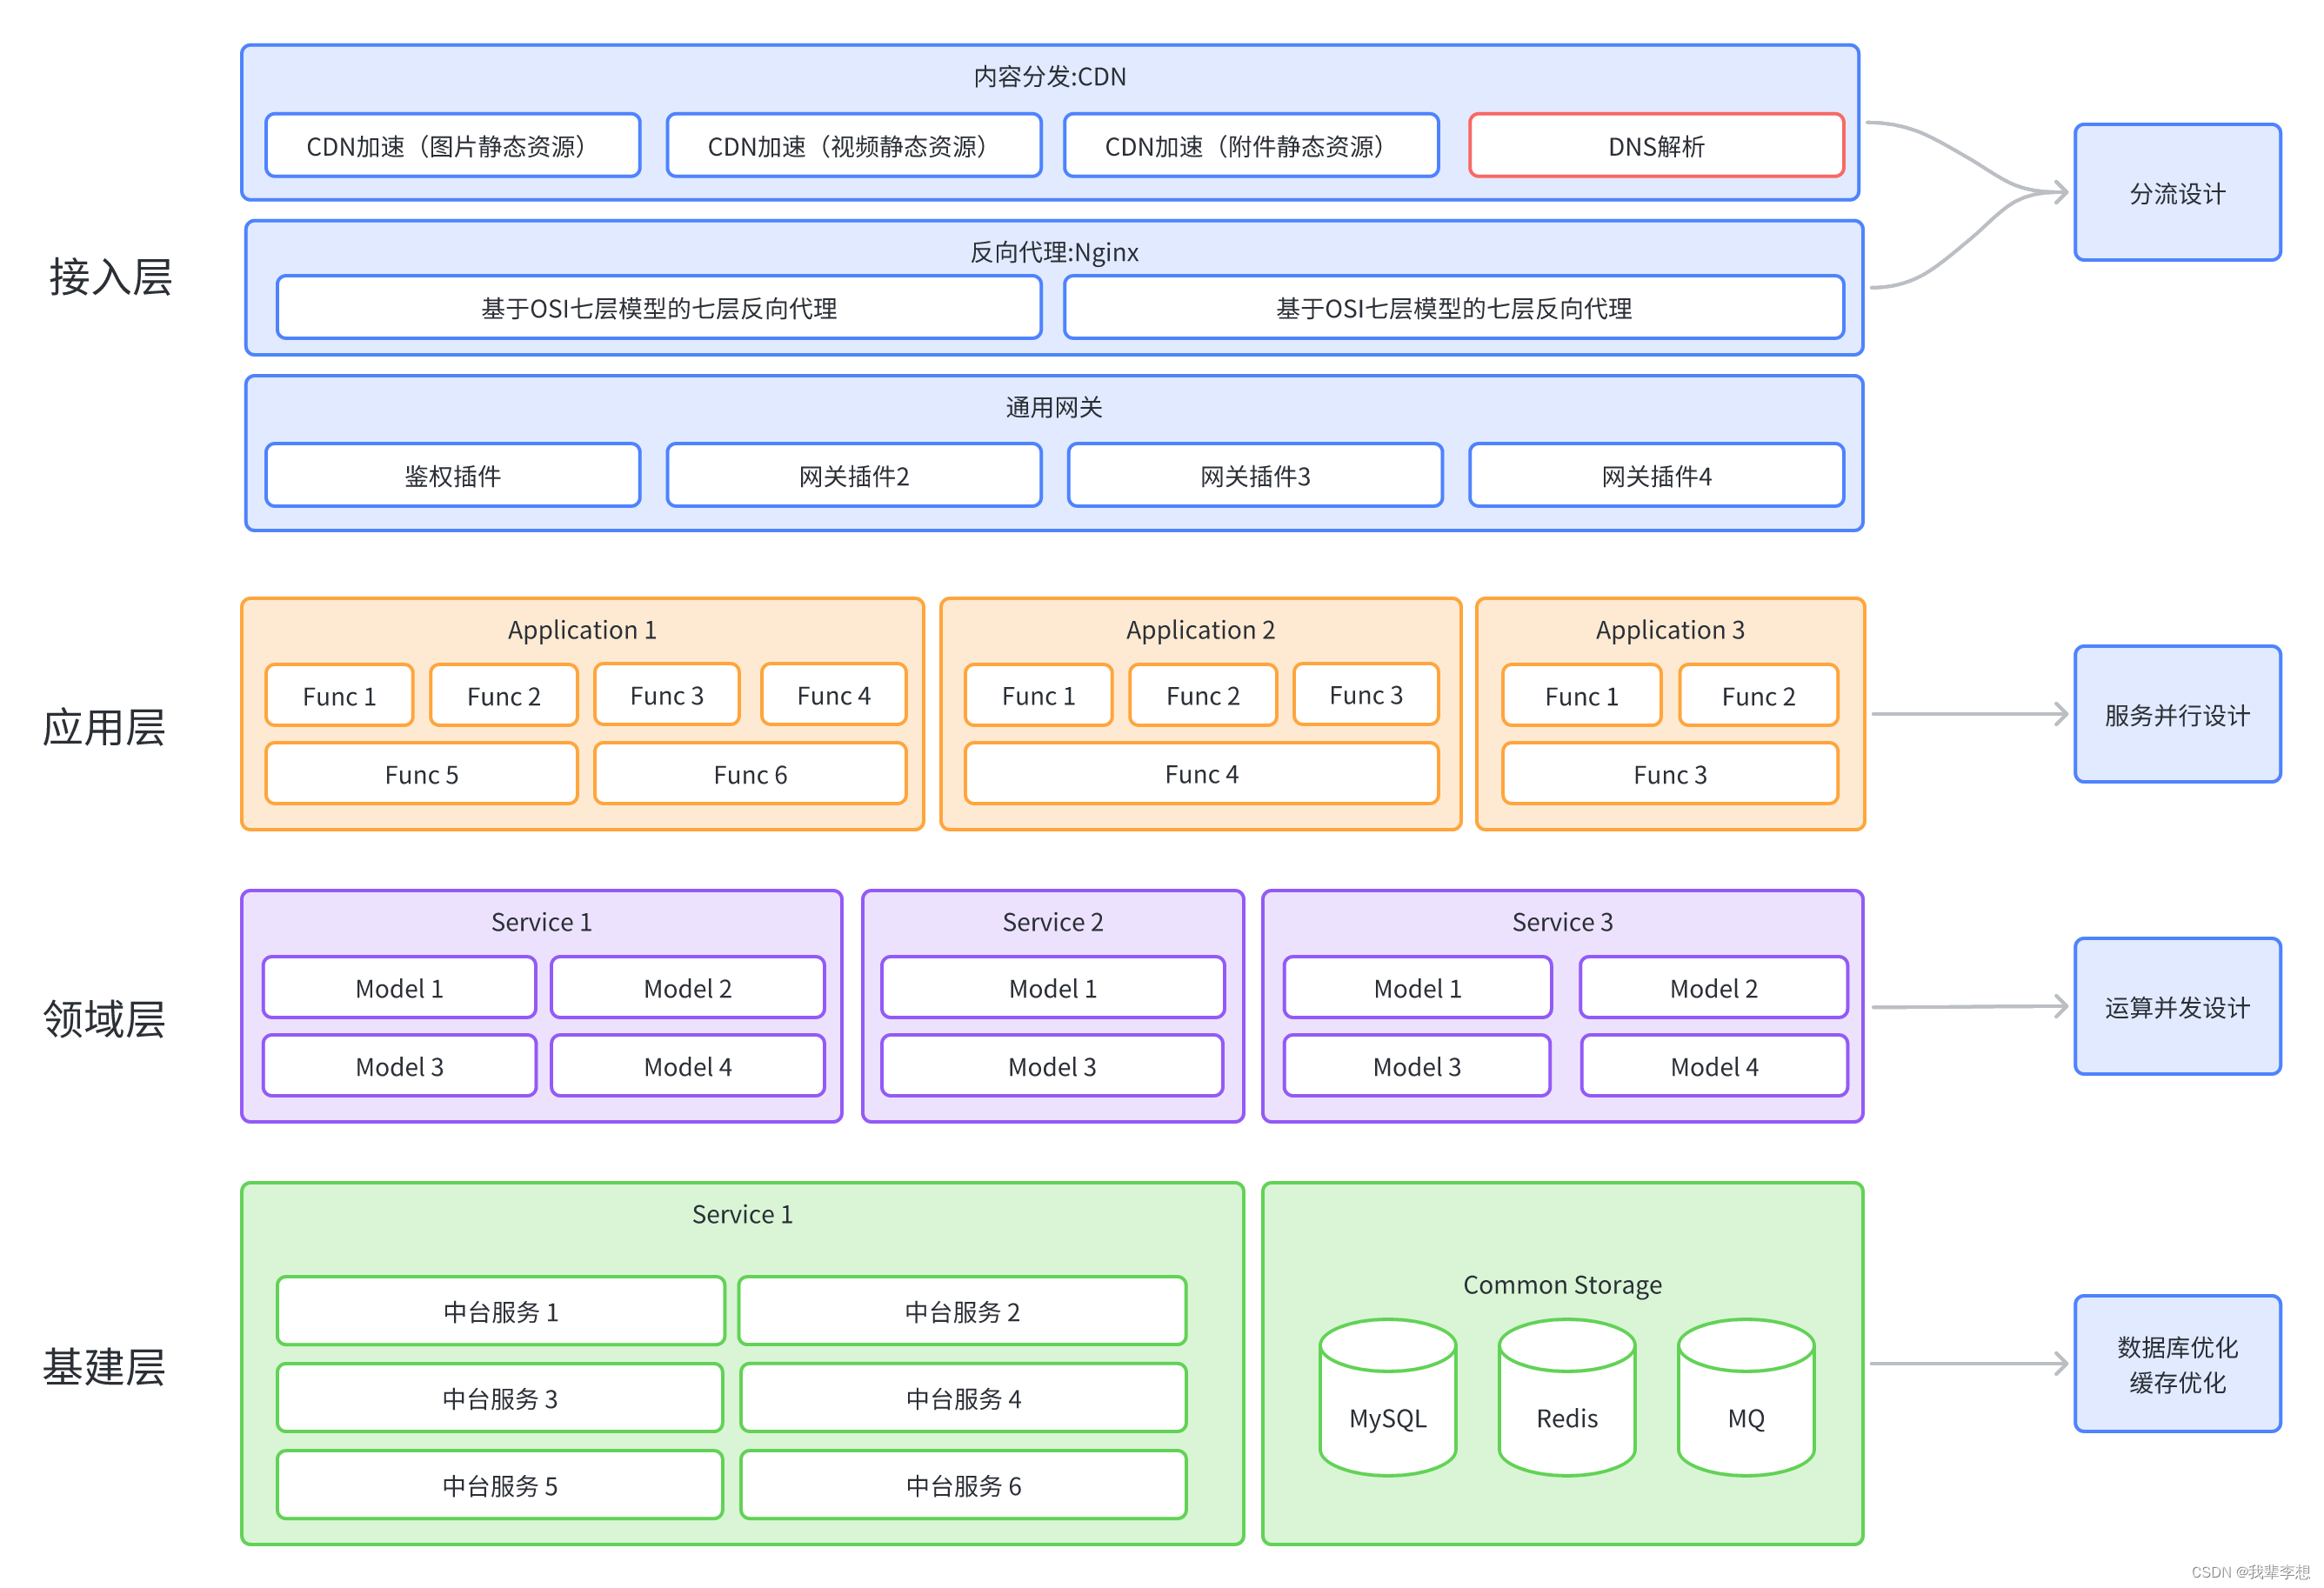Click Func 3 inside Application 1
2324x1588 pixels.
point(666,694)
